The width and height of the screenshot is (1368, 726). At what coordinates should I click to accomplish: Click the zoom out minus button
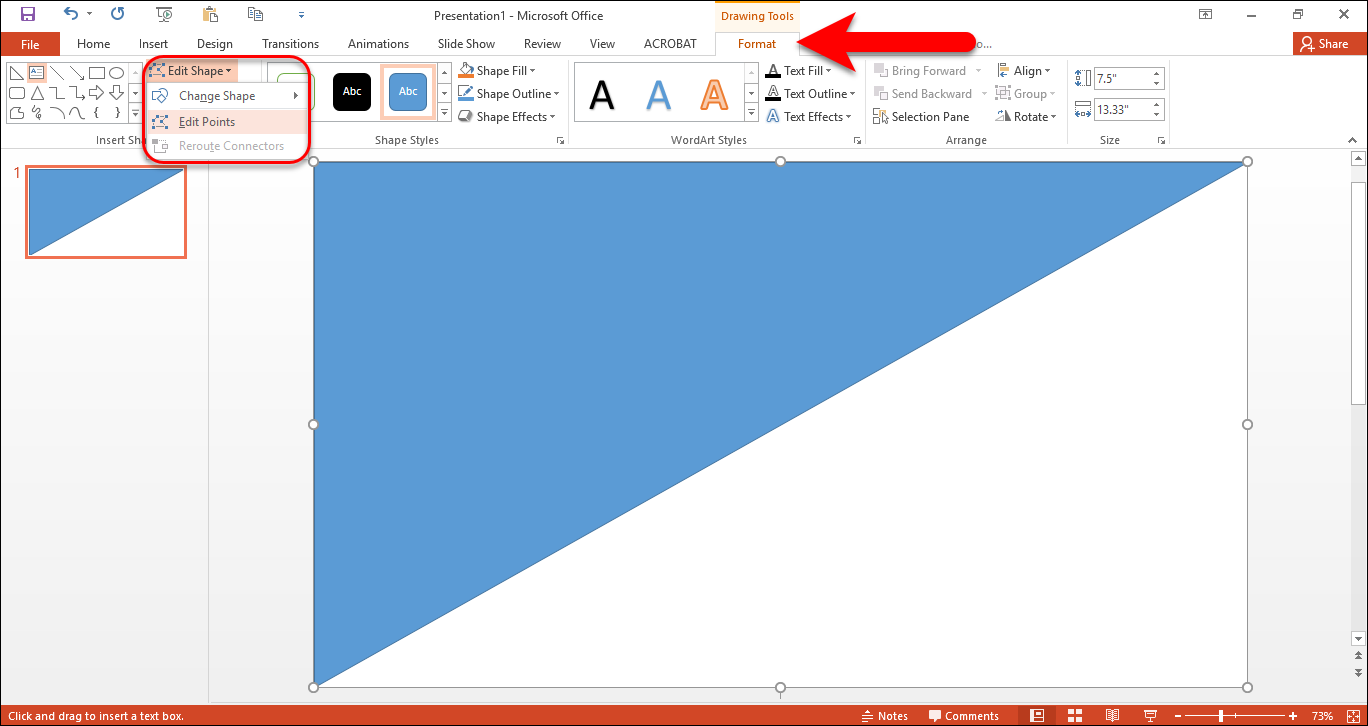point(1176,716)
